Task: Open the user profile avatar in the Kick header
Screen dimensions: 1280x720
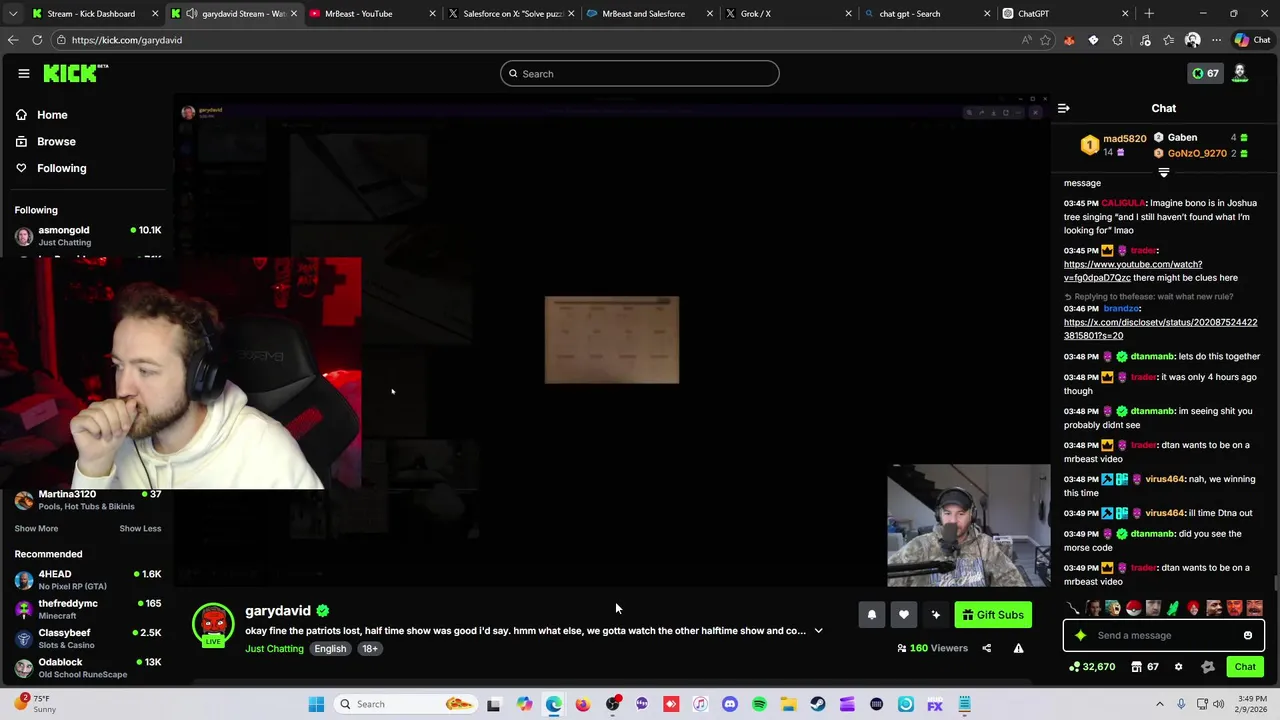Action: point(1240,73)
